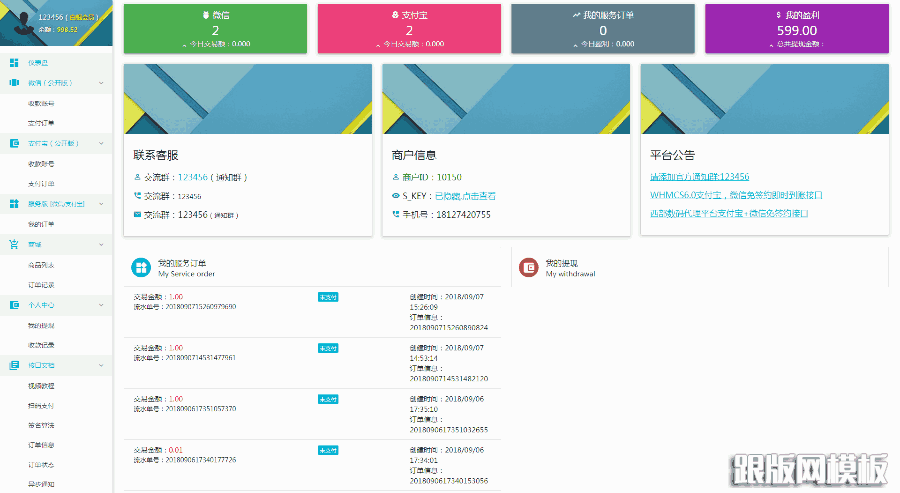This screenshot has height=493, width=900.
Task: Click the eye icon beside S_KEY
Action: tap(395, 196)
